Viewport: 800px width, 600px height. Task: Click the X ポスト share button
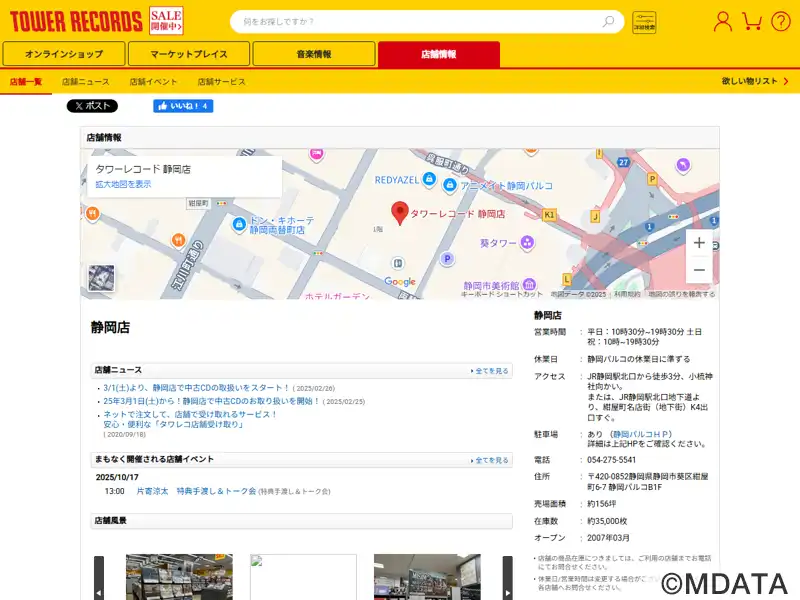92,106
